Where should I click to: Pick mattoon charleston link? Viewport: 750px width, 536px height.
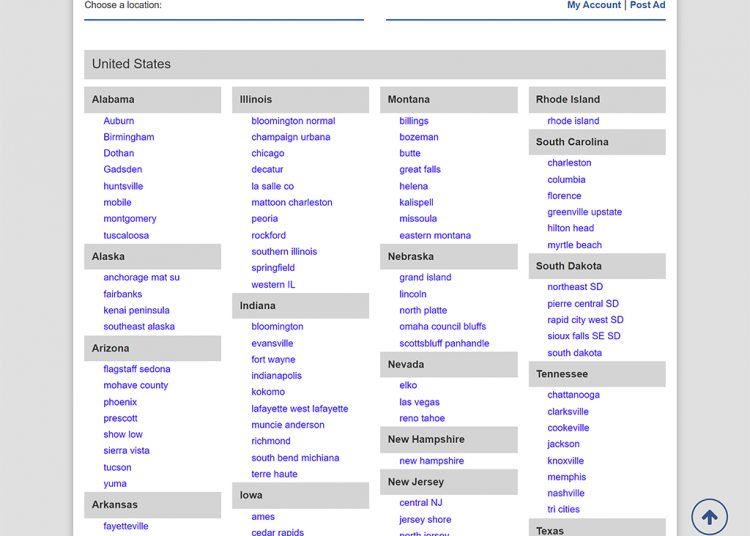click(x=292, y=203)
